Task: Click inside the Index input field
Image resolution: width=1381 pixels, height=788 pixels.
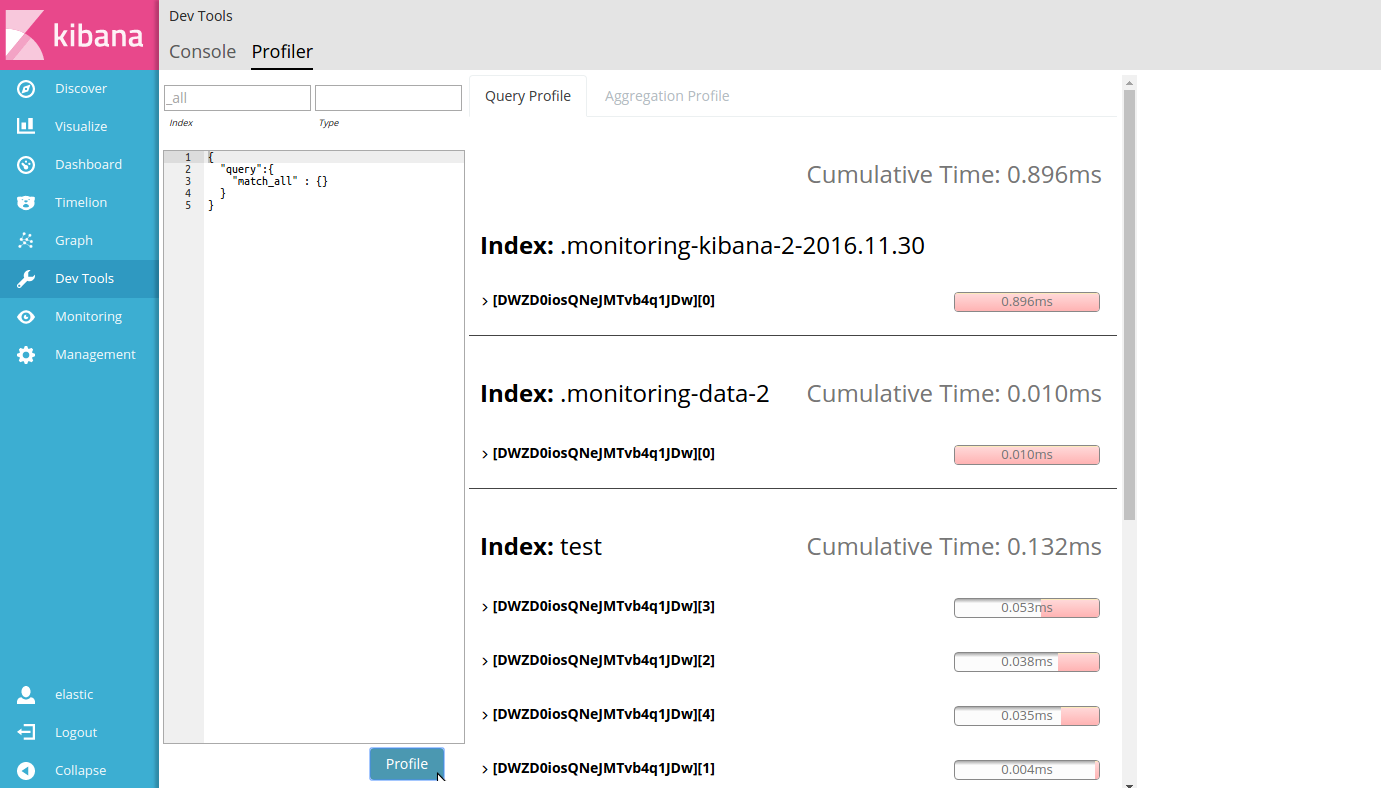Action: [236, 97]
